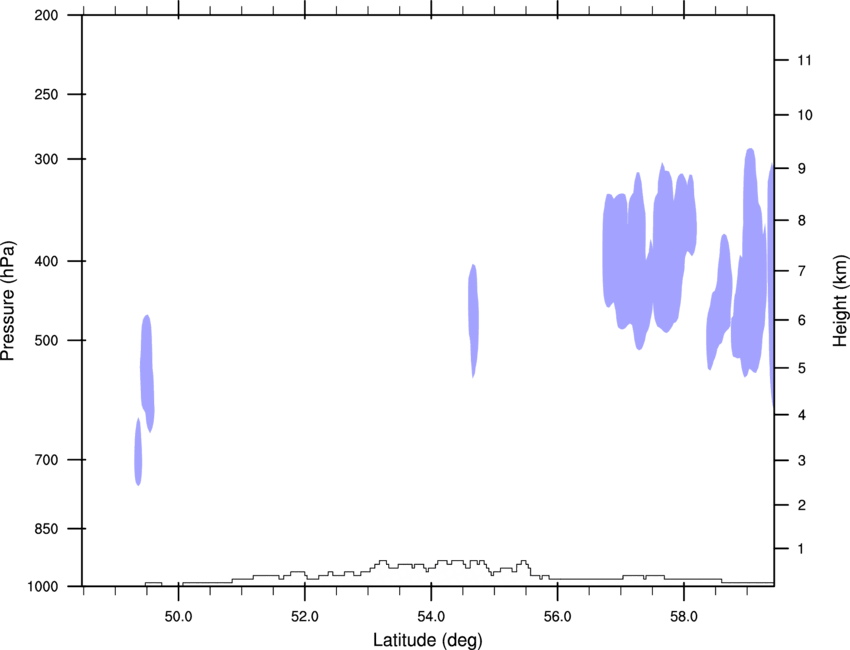Click the 2 km height label

[802, 505]
